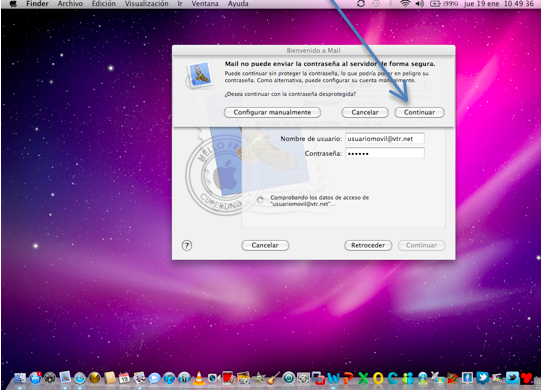Open the red heart app in Dock
Viewport: 541px width, 390px height.
pyautogui.click(x=527, y=378)
